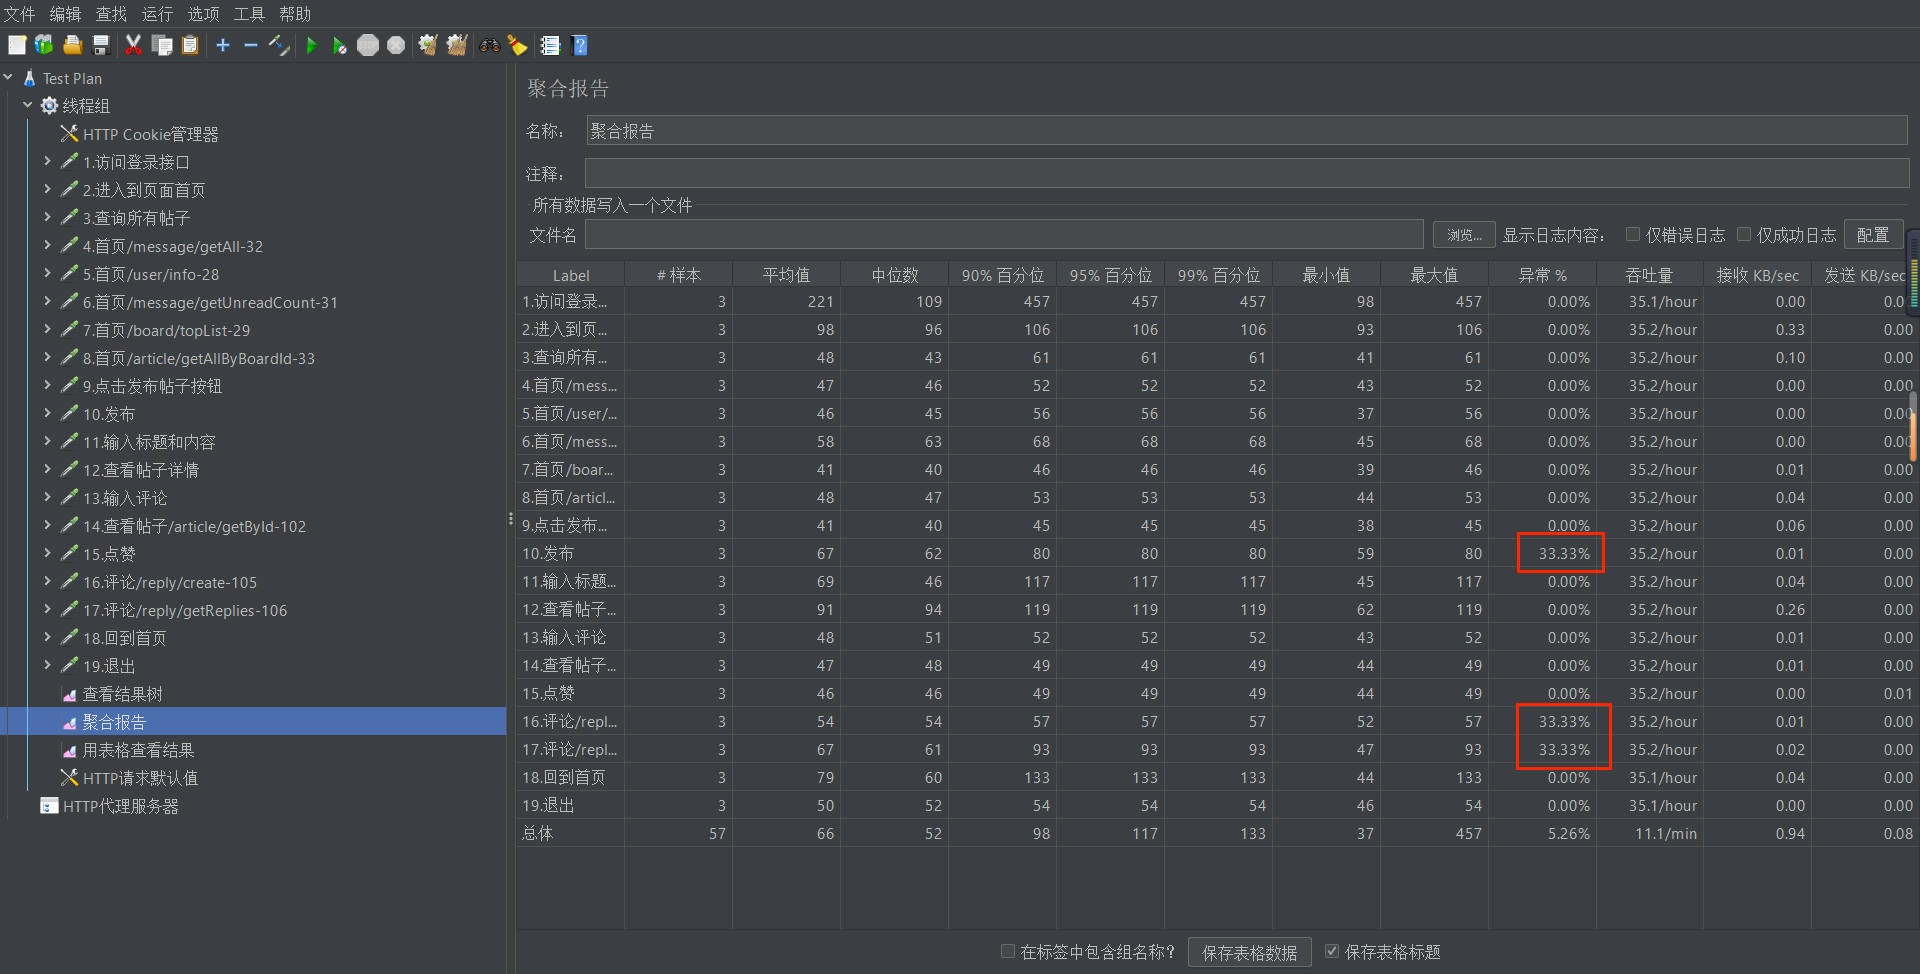Select the 查看结果树 listener node
The image size is (1920, 974).
(122, 694)
